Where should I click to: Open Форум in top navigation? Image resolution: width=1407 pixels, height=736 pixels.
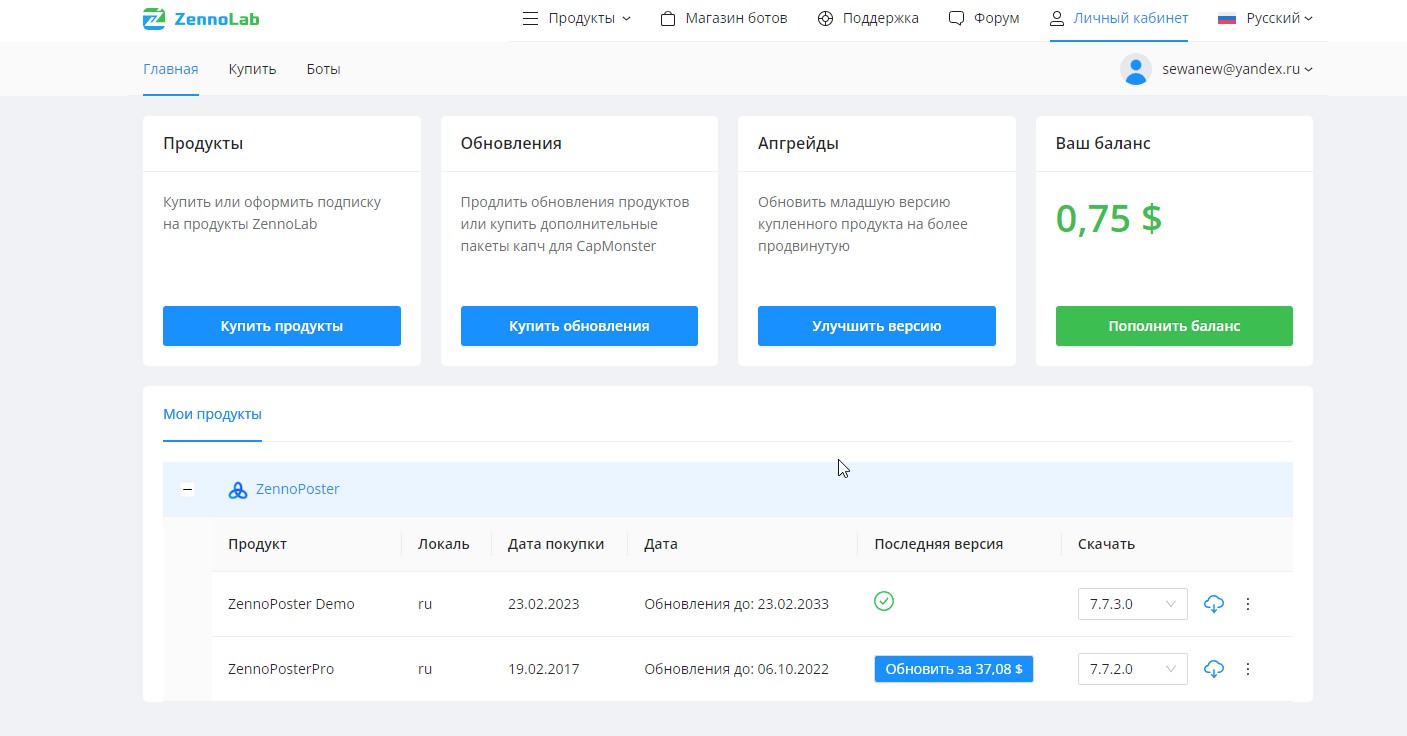point(984,18)
